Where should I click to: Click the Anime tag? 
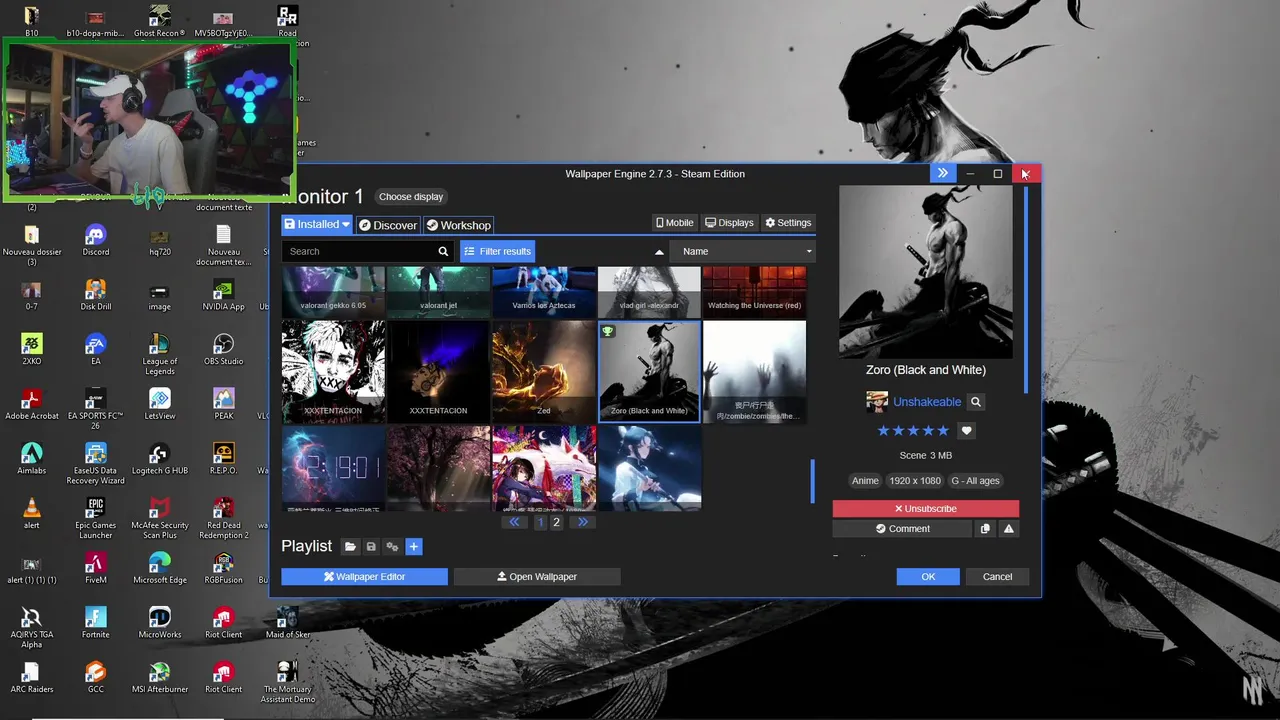pyautogui.click(x=865, y=481)
